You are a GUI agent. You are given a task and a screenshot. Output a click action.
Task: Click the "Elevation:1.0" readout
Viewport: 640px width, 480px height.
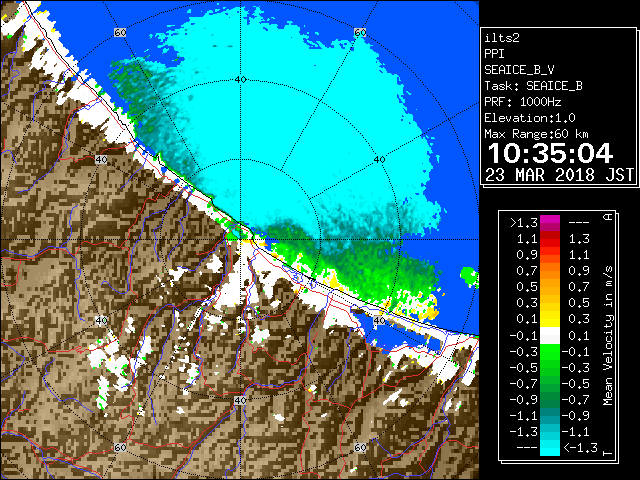tap(530, 118)
